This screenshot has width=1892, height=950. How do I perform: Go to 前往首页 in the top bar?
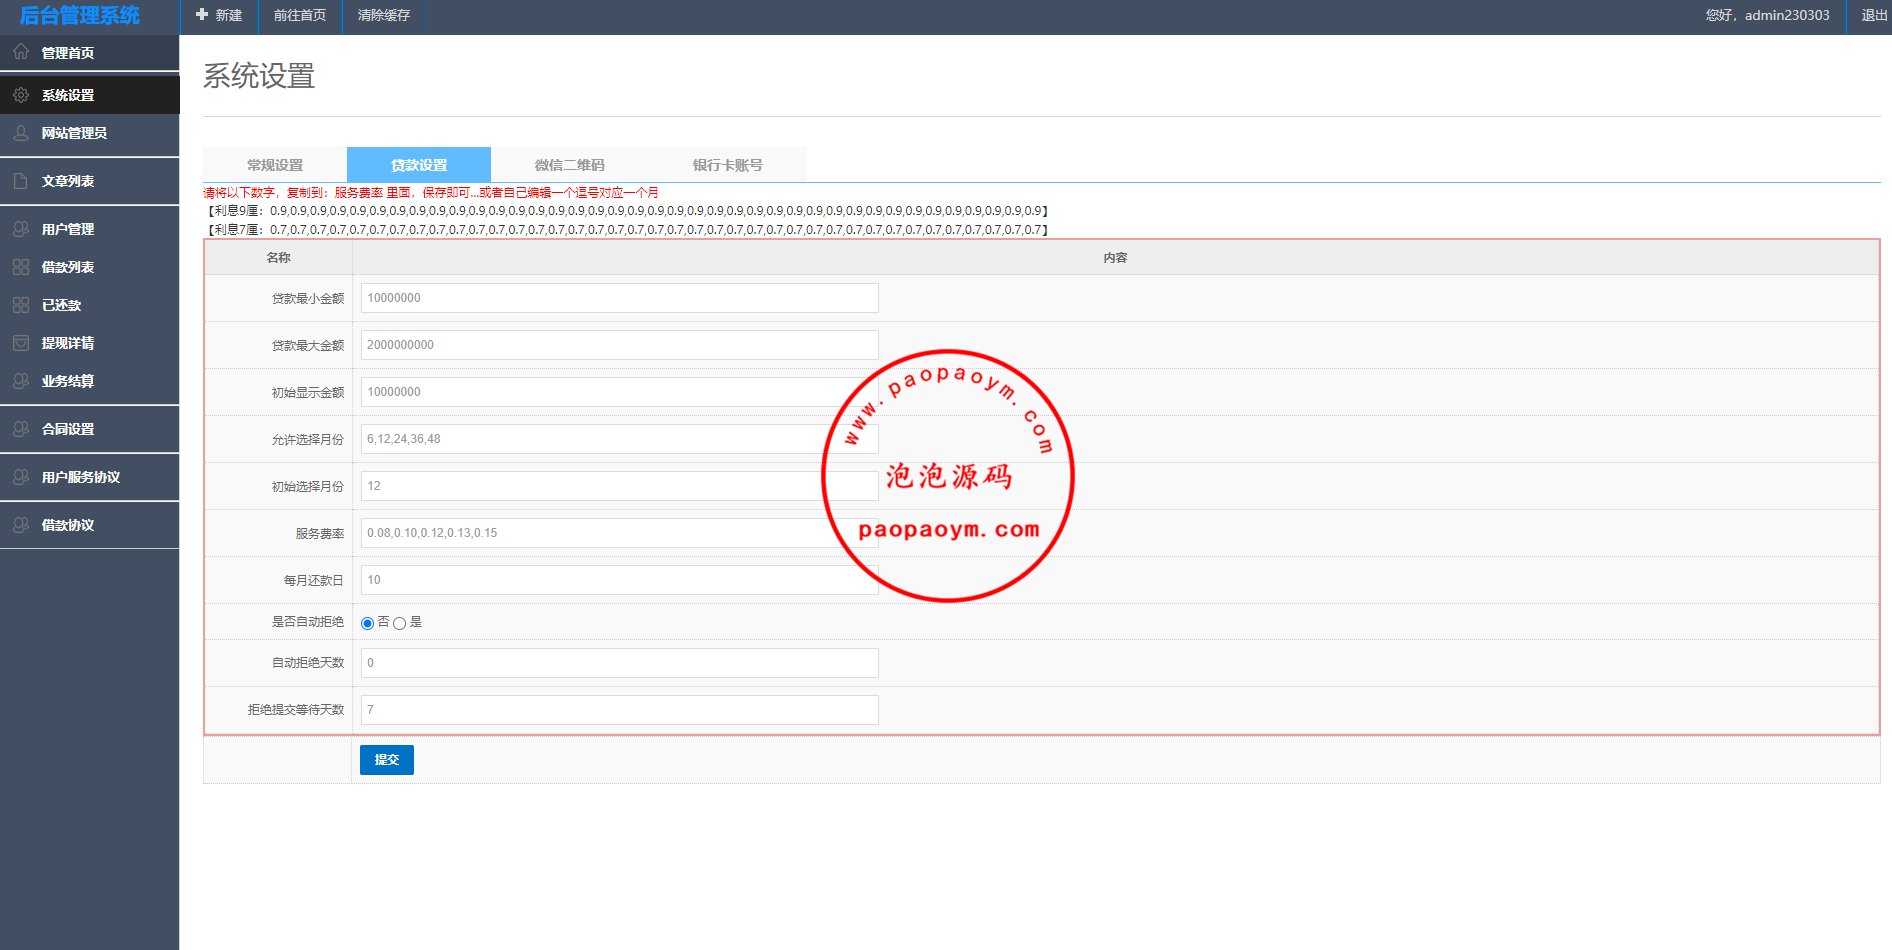[300, 15]
